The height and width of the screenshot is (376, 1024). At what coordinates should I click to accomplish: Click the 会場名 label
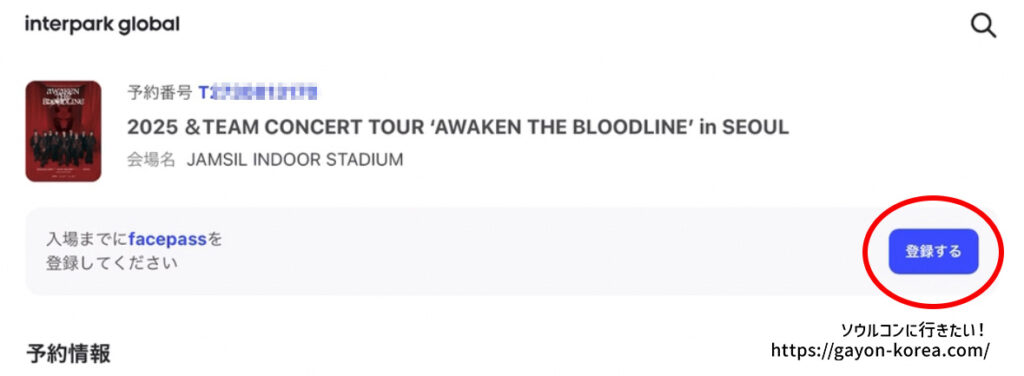151,160
